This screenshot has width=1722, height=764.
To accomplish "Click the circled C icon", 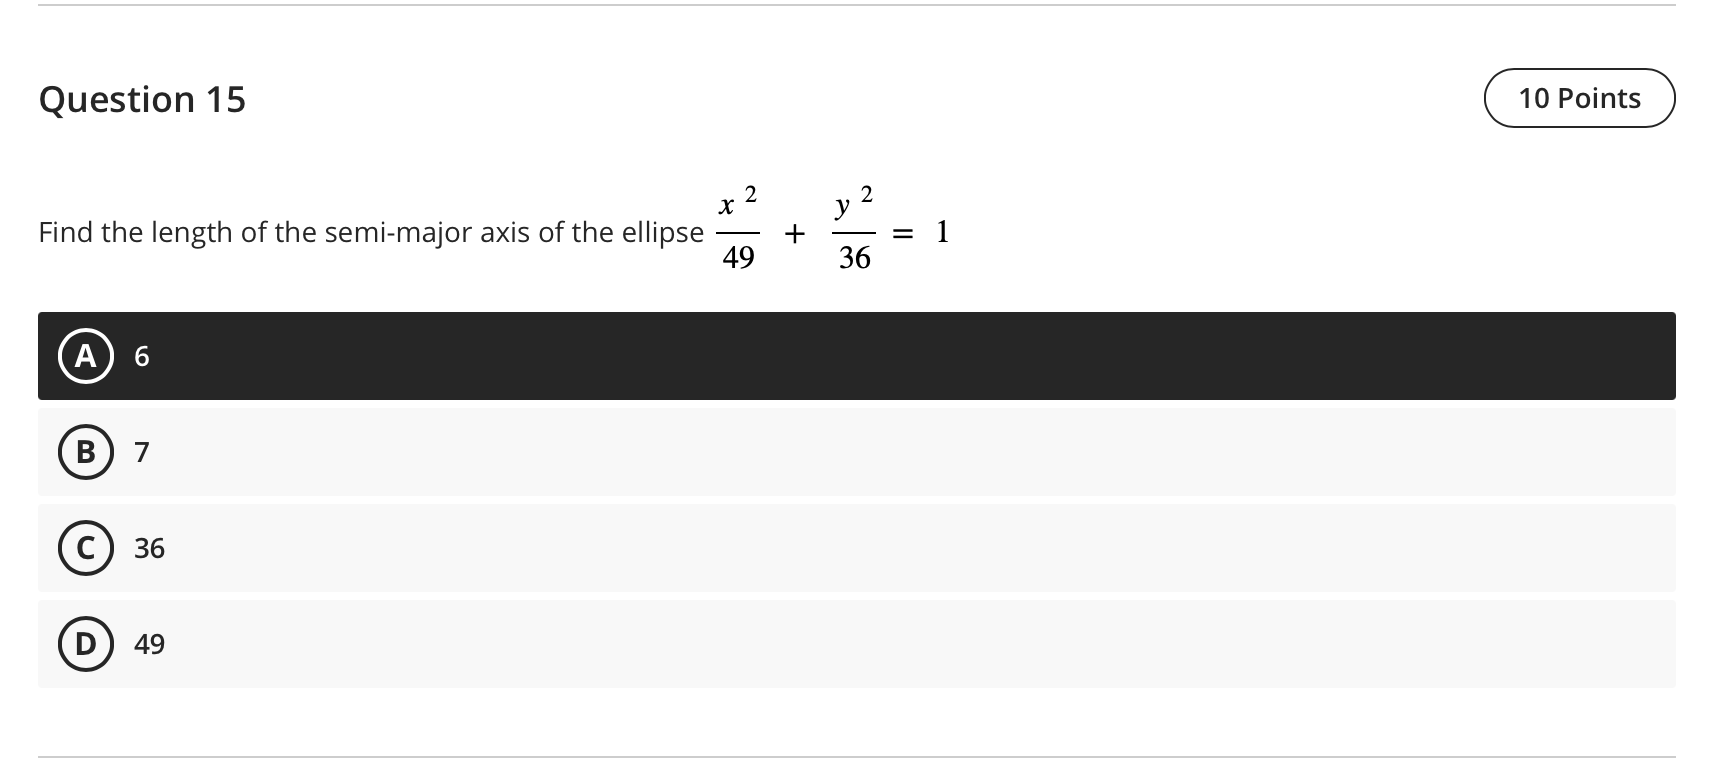I will (x=86, y=548).
